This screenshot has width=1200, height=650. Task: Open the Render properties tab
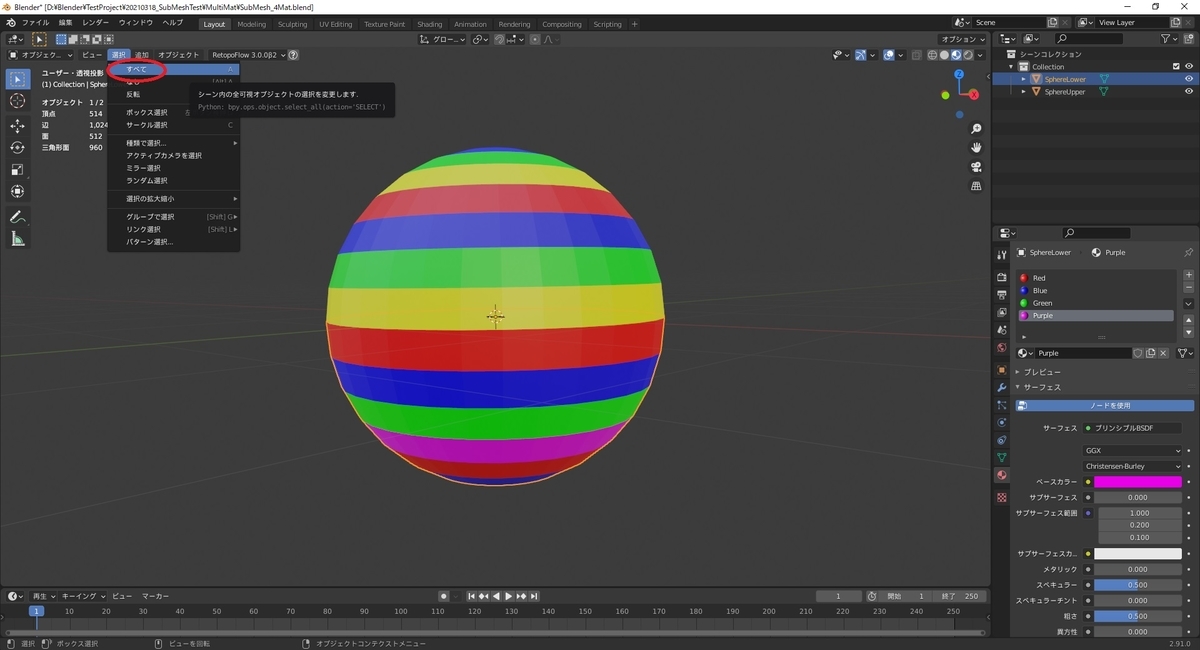tap(1002, 277)
